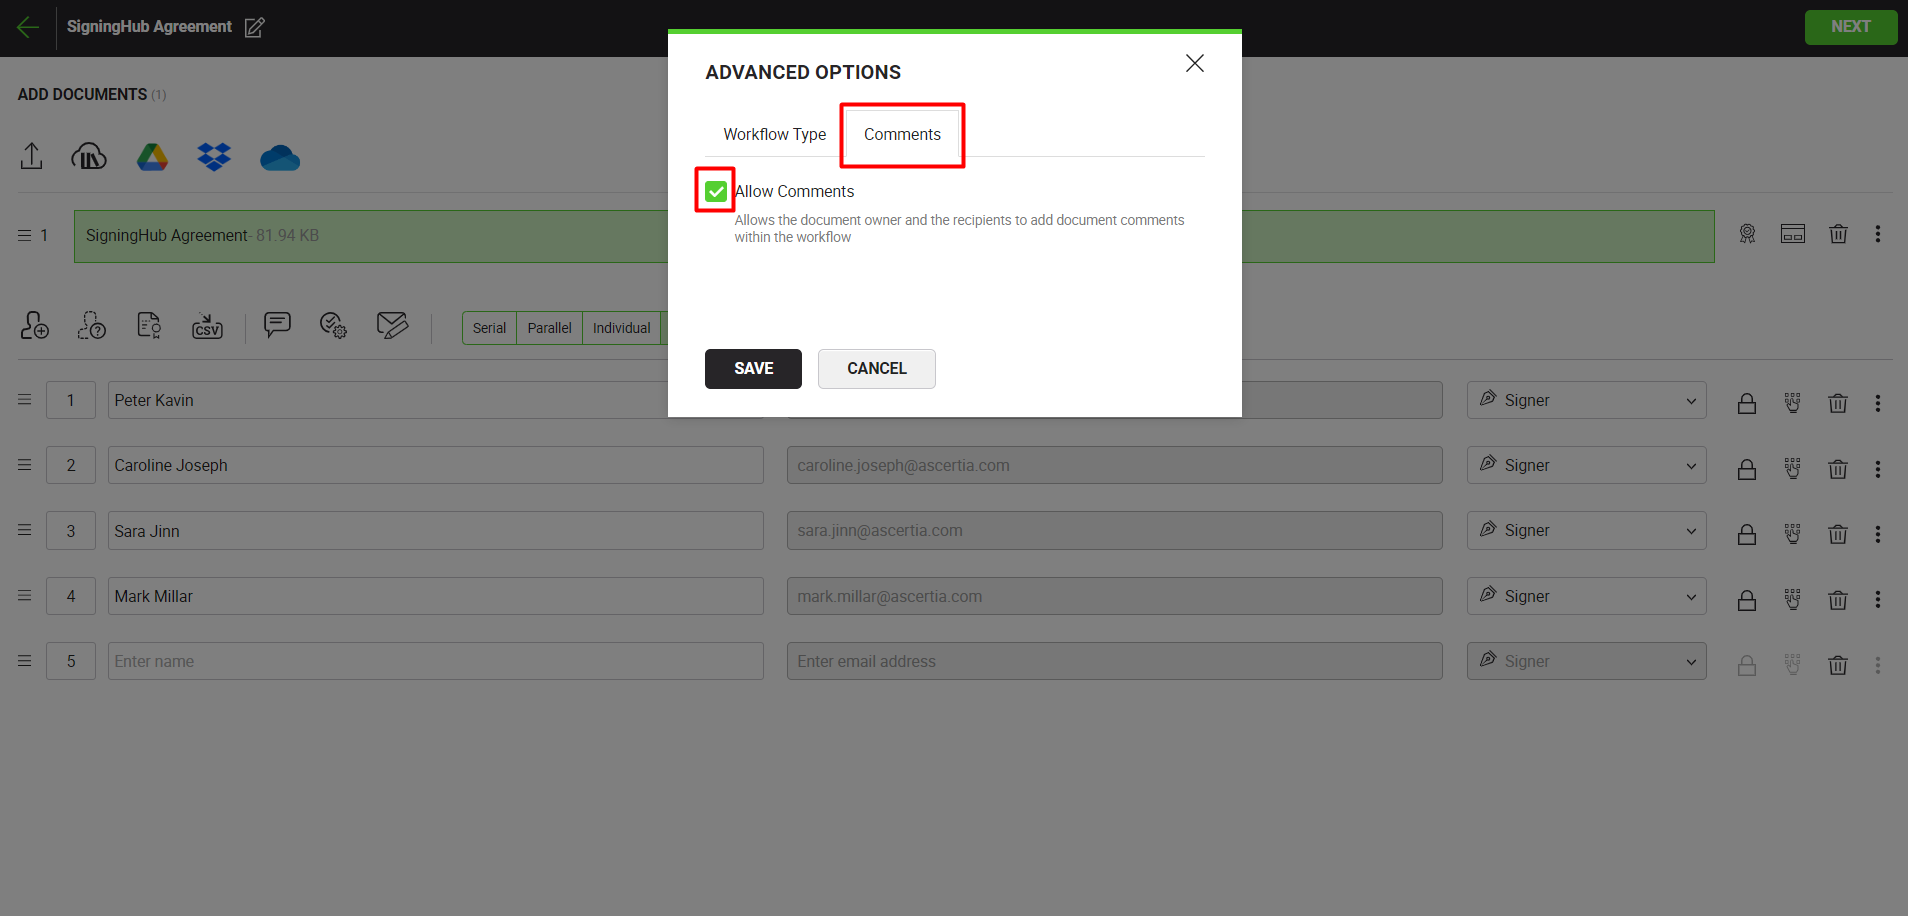Open the comments speech bubble icon

[x=277, y=324]
